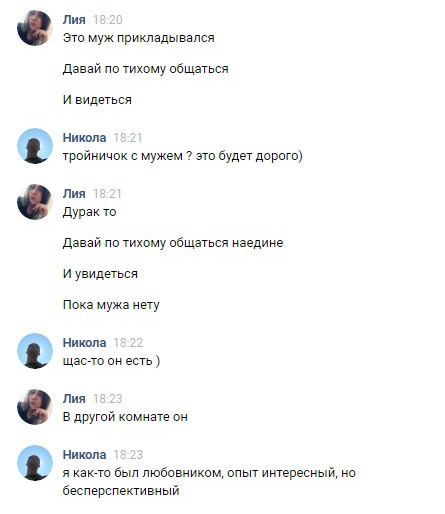Click the sender name Лия at 18:20
445x514 pixels.
(x=74, y=20)
